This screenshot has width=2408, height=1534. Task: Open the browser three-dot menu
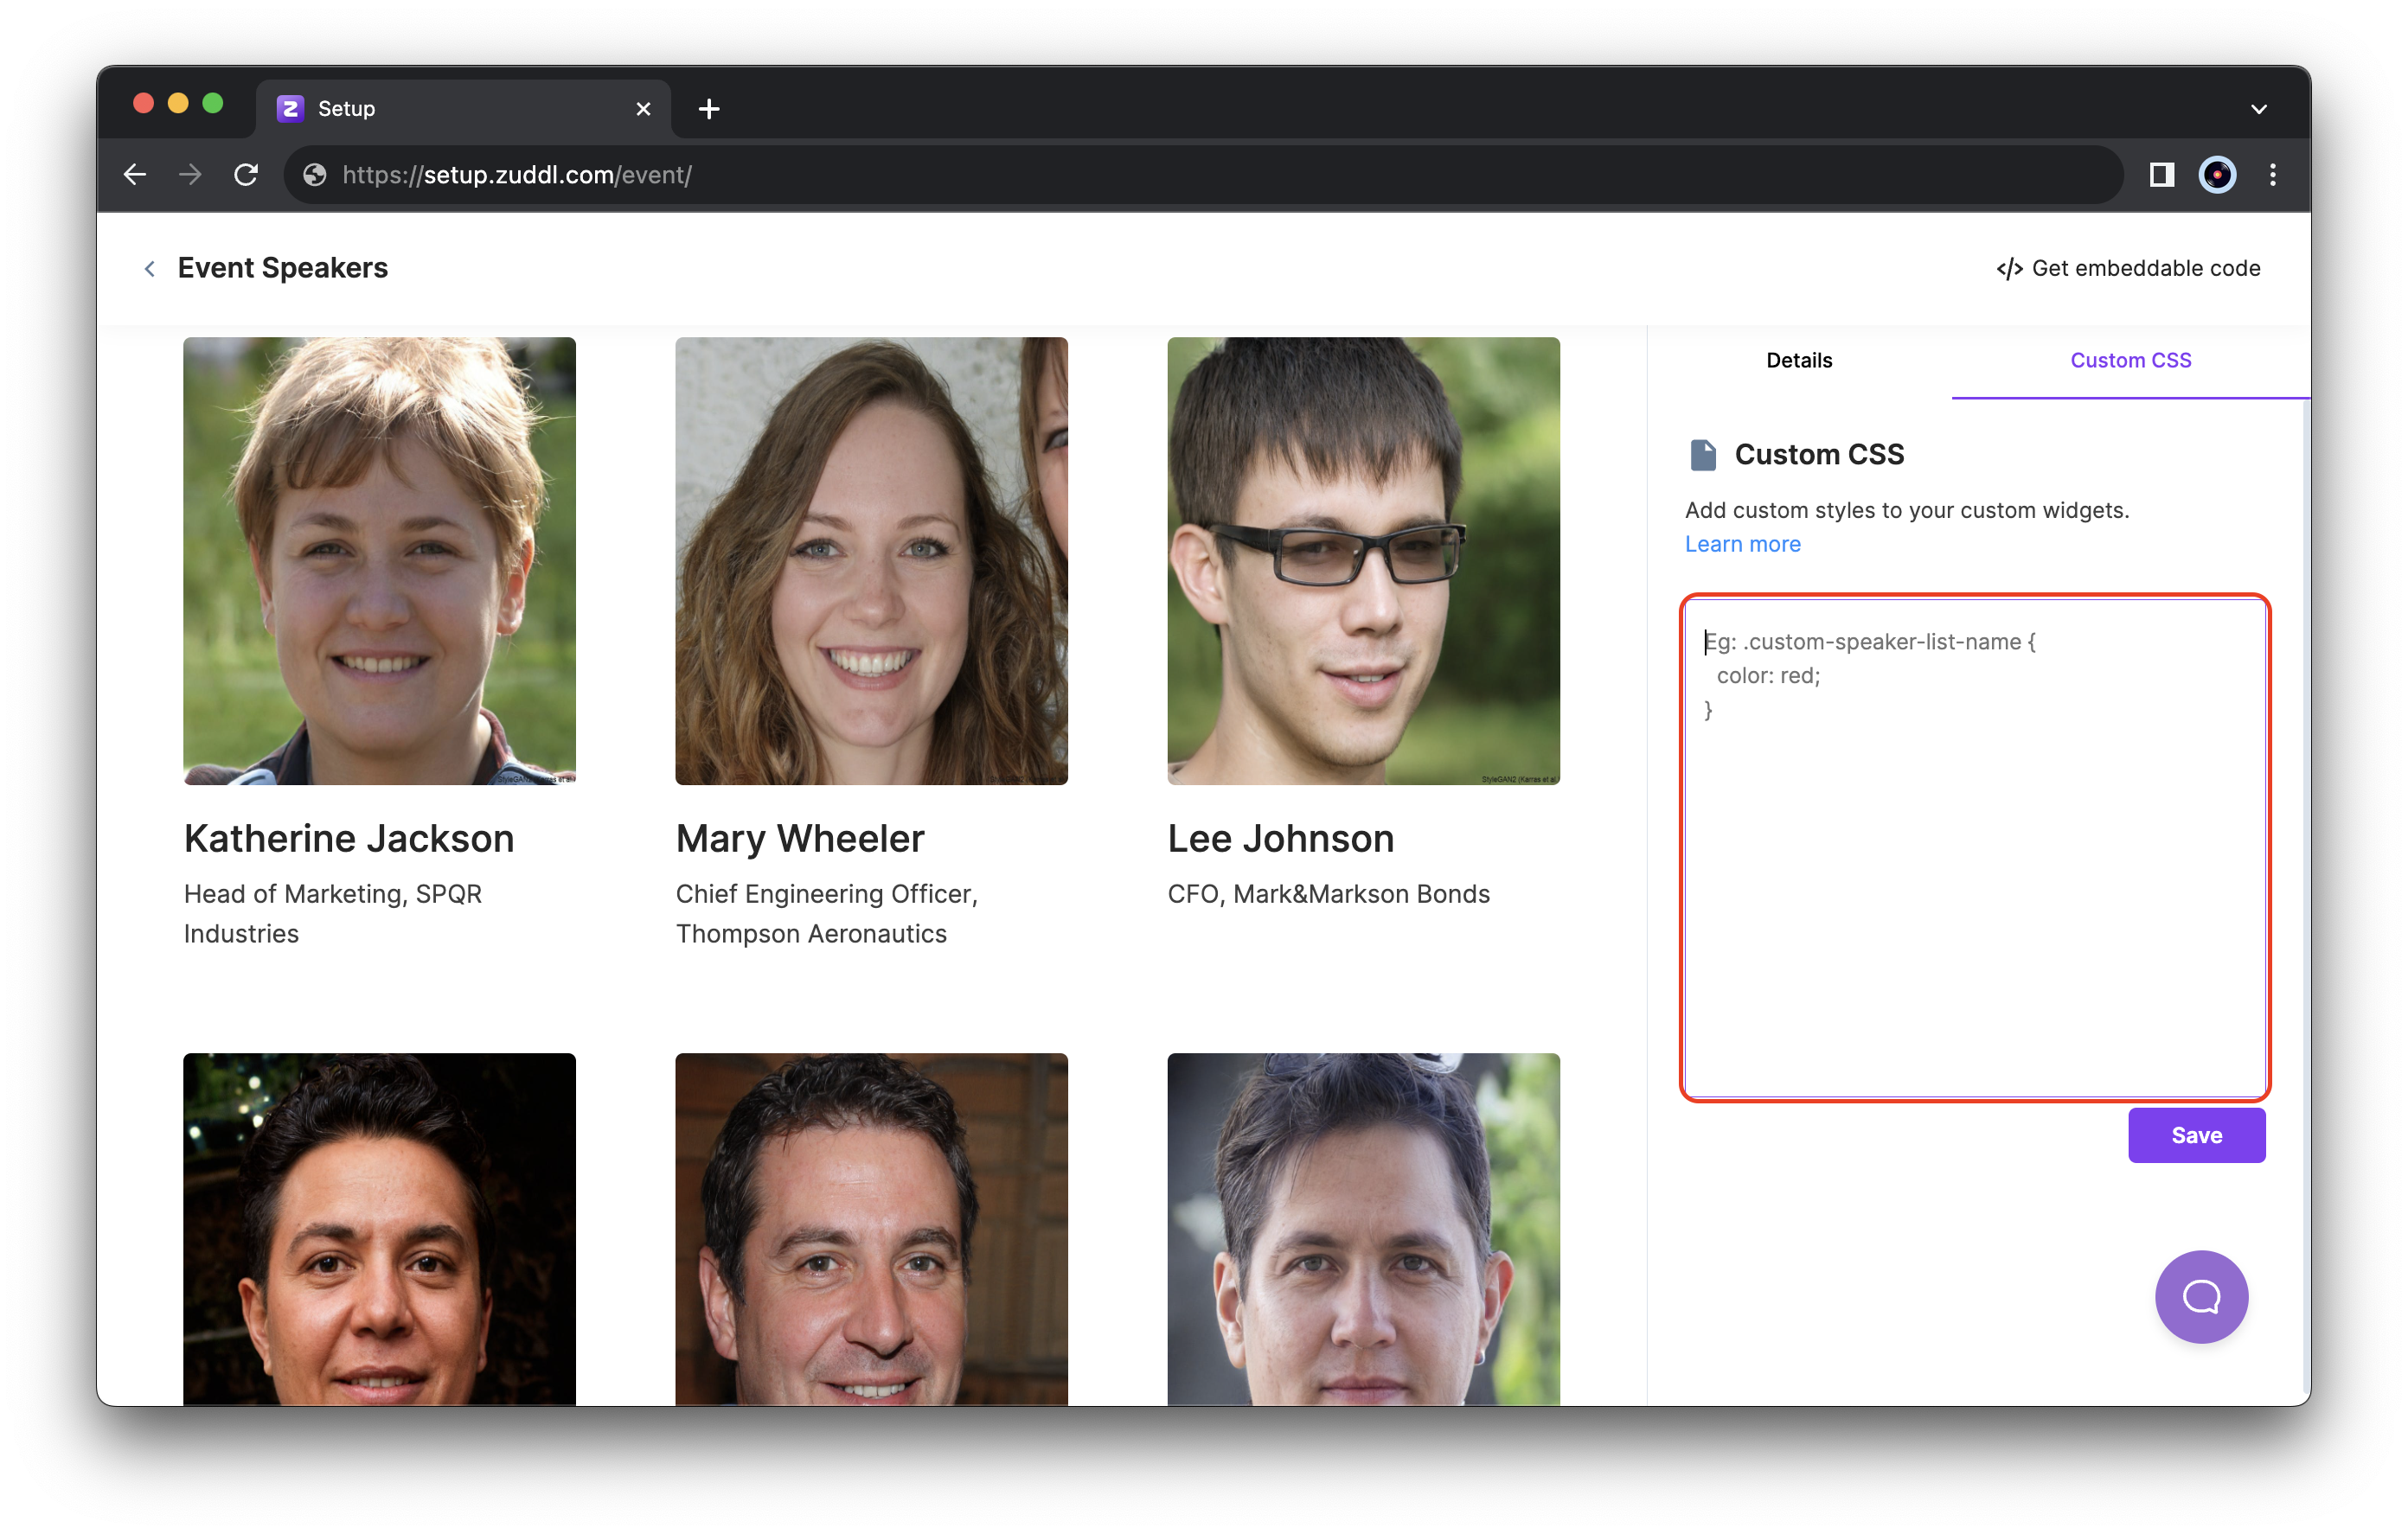2273,175
